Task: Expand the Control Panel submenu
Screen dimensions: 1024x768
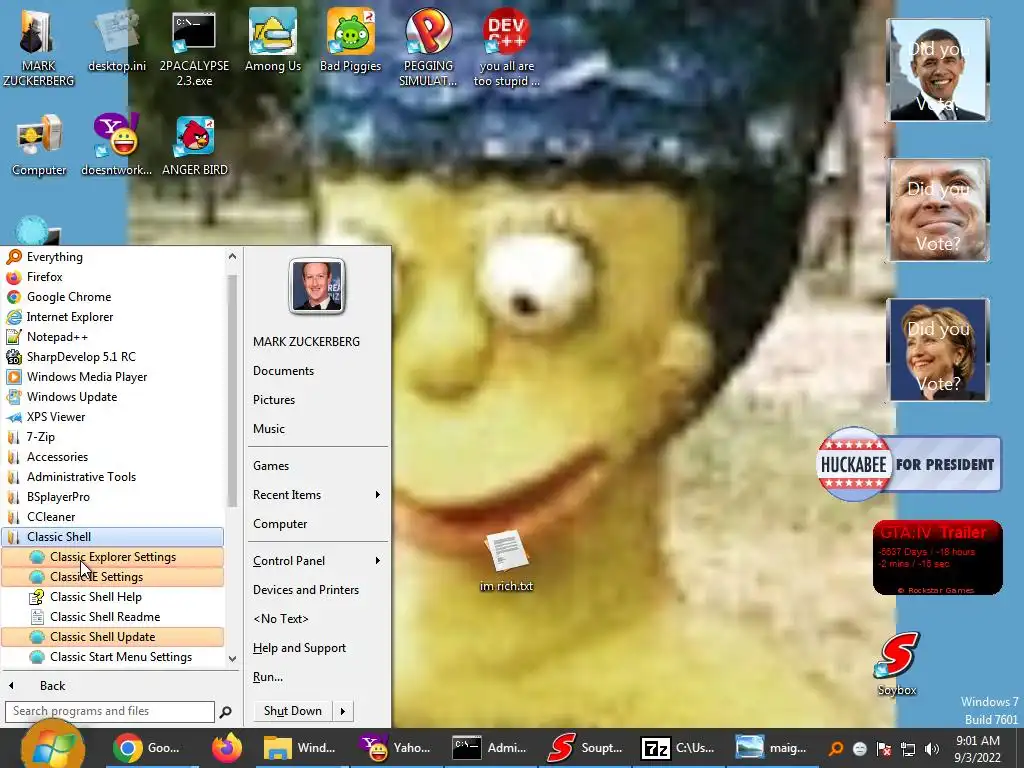Action: 317,561
